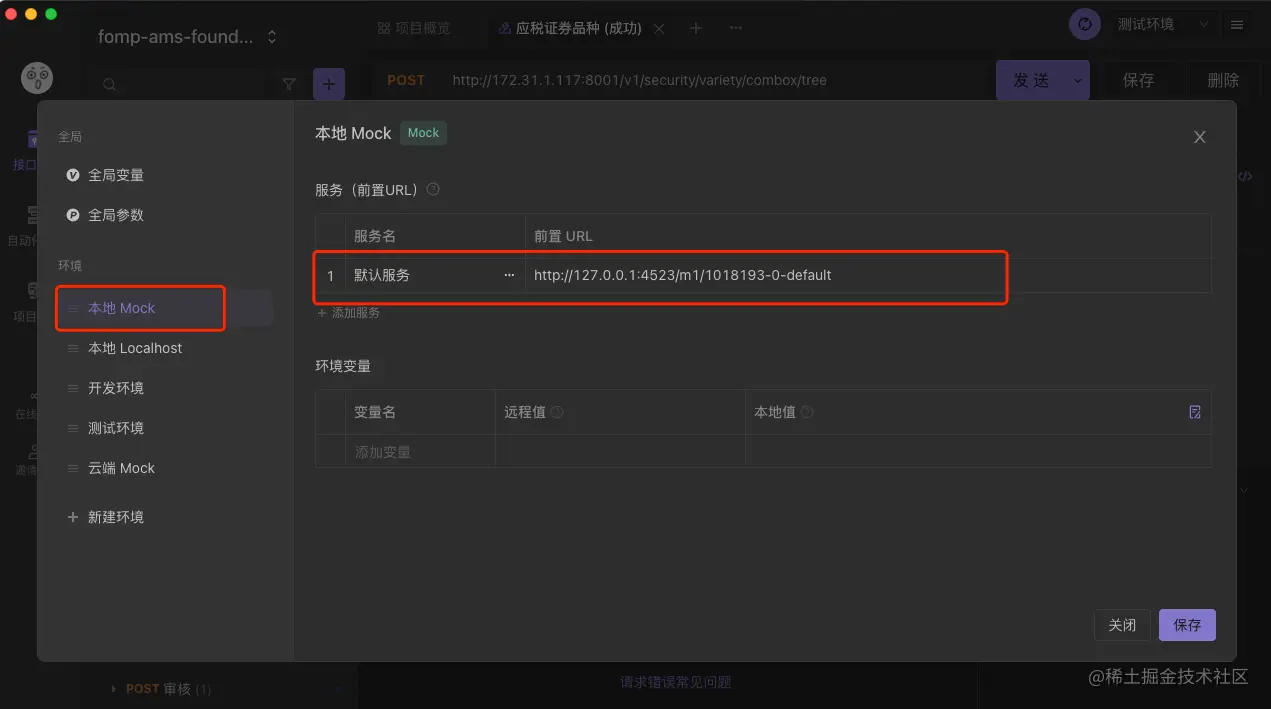Click the 发送 send button
The image size is (1271, 709).
point(1031,80)
